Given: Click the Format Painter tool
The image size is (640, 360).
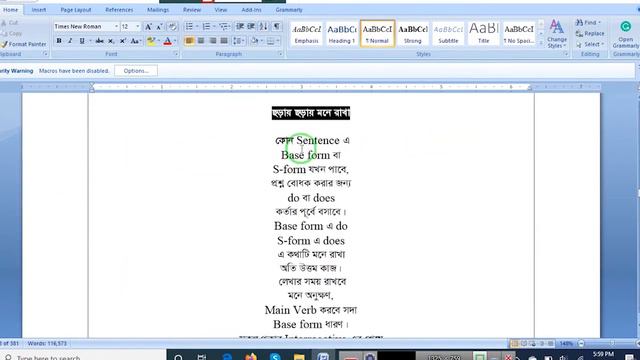Looking at the screenshot, I should click(24, 44).
